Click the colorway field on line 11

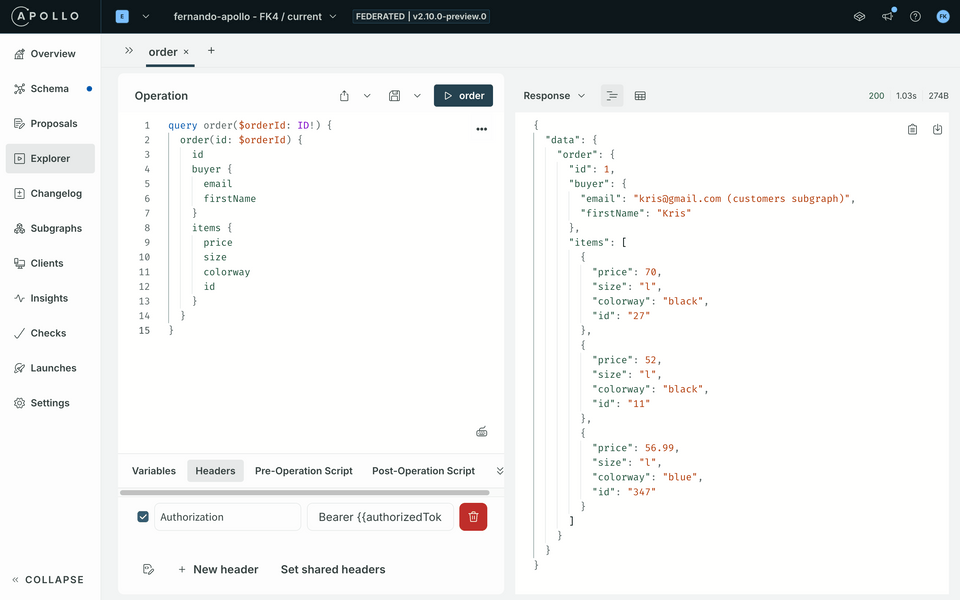227,272
